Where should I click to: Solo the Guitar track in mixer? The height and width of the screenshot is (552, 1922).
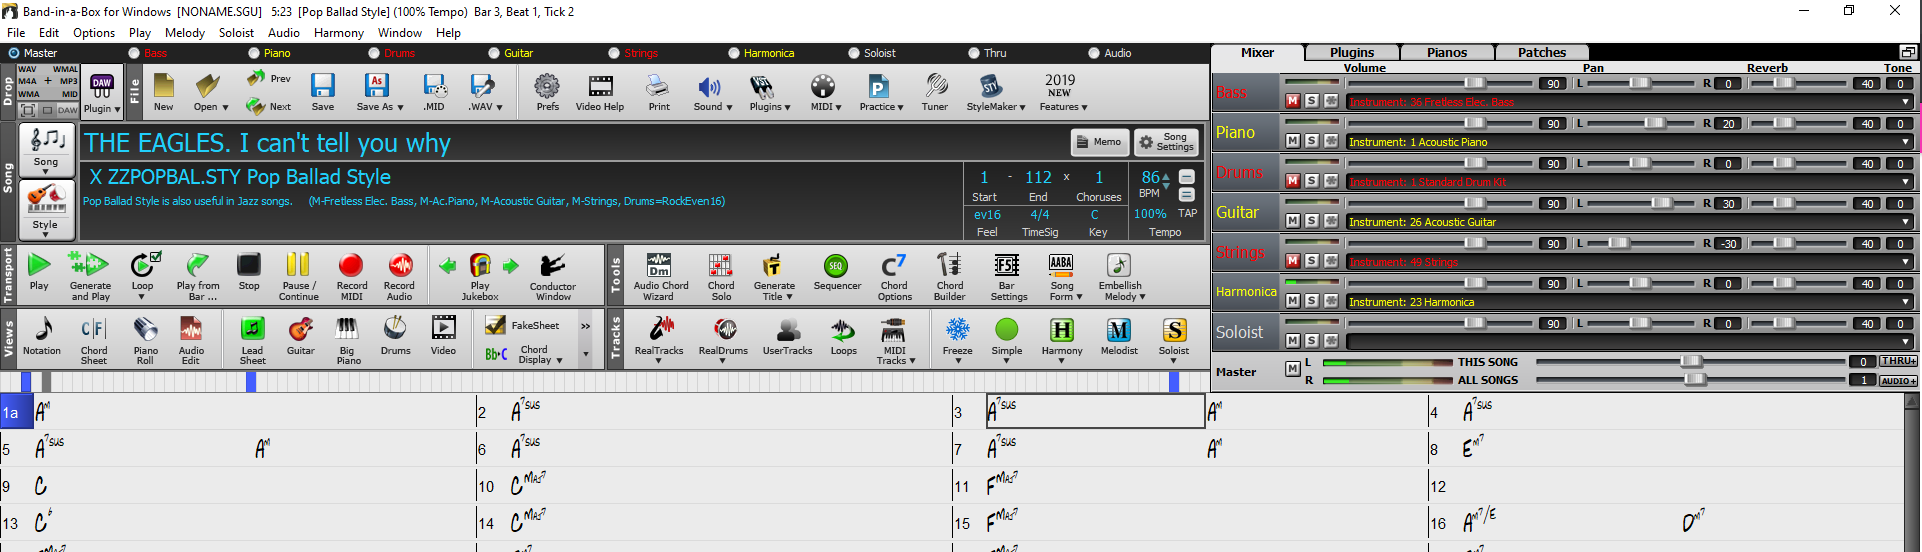coord(1312,221)
